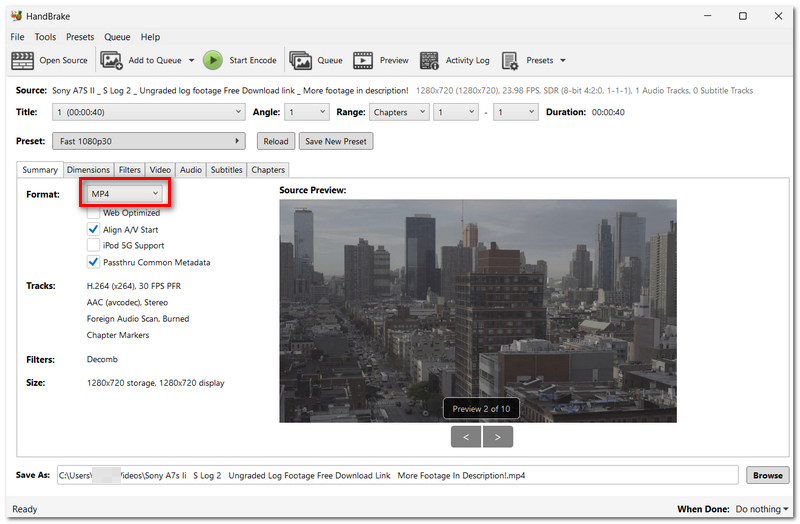Open the Activity Log icon
The height and width of the screenshot is (524, 800).
tap(429, 60)
